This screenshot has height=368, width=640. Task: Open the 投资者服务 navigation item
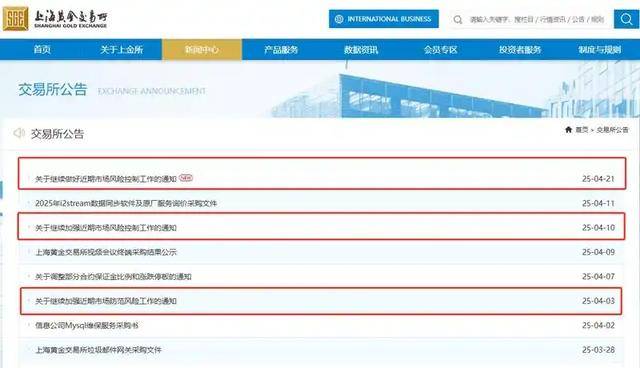click(520, 50)
